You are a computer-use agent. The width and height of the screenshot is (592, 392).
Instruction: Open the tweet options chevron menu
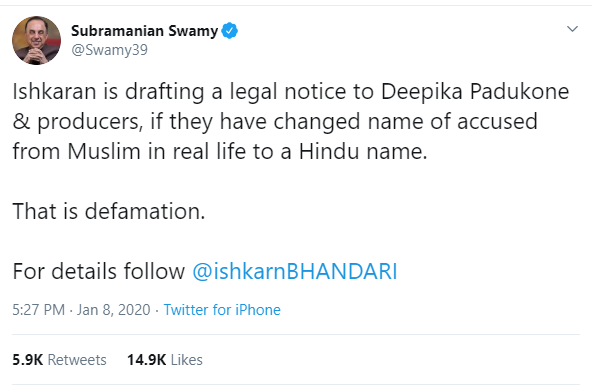click(572, 29)
